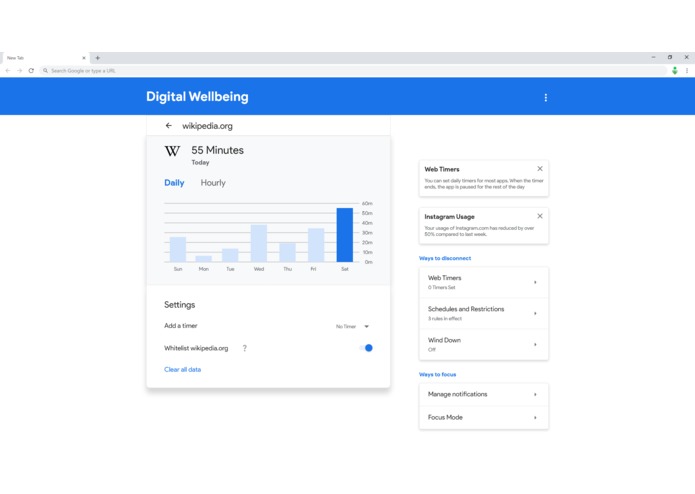Open Web Timers under Ways to disconnect
Screen dimensions: 695x494
pyautogui.click(x=484, y=282)
